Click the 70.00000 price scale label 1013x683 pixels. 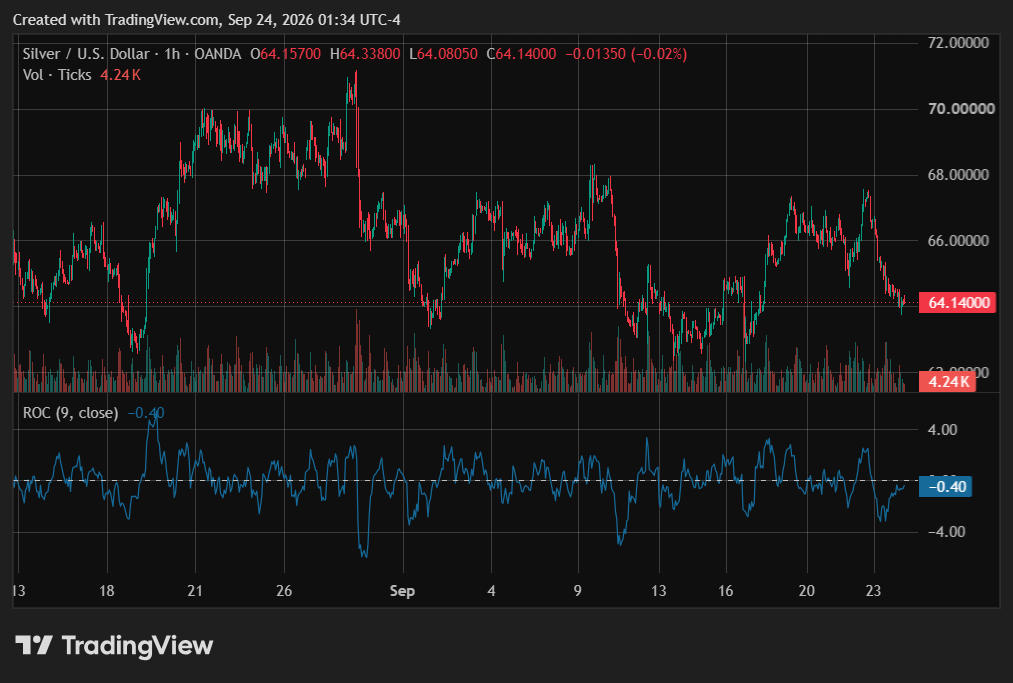point(961,109)
